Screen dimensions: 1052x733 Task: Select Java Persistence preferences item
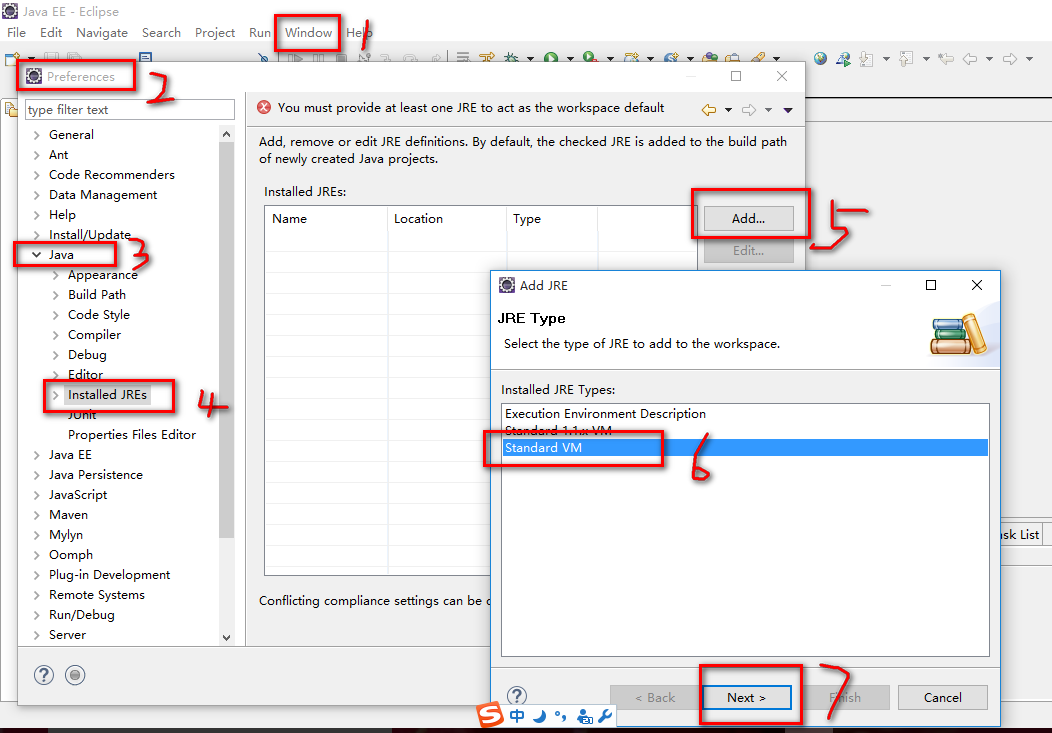pos(95,475)
